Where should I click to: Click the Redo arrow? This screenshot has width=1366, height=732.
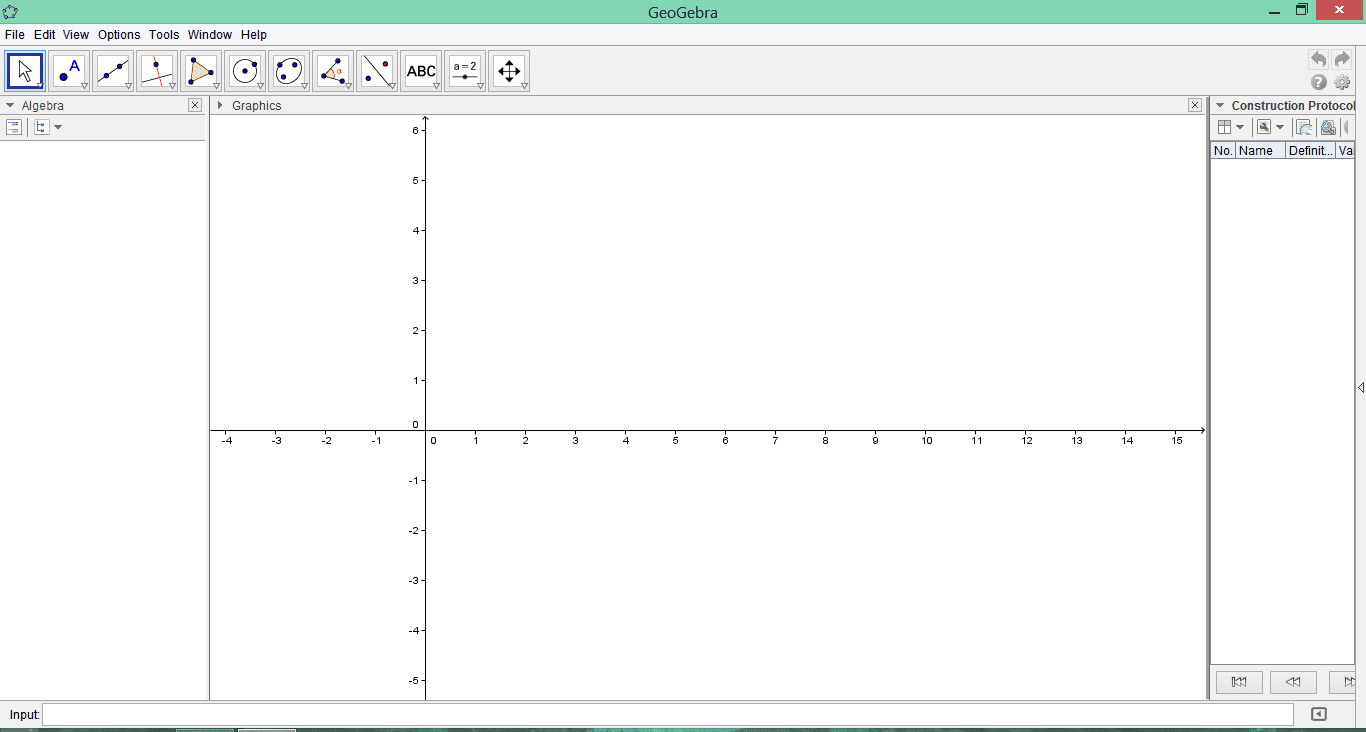click(1342, 60)
